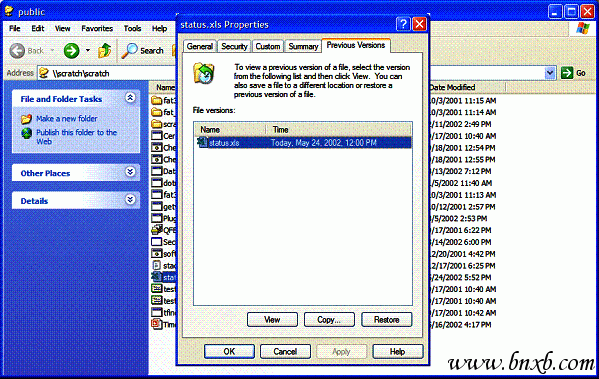
Task: Maximize the public Explorer window
Action: (571, 11)
